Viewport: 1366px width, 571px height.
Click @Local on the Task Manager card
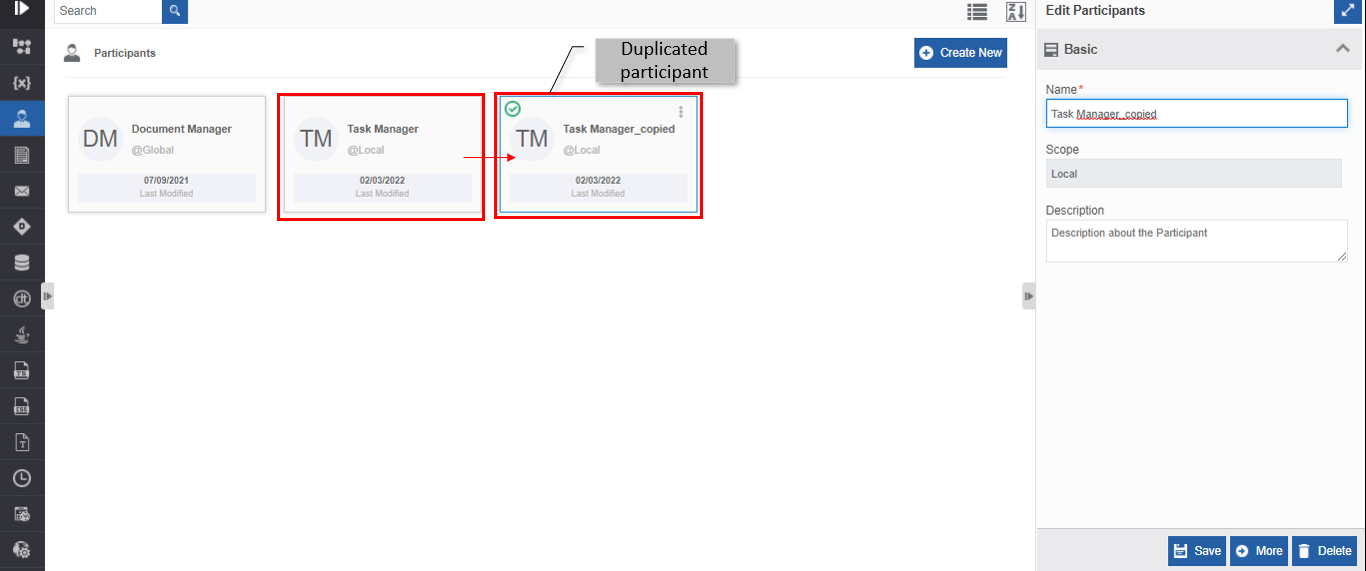point(366,150)
